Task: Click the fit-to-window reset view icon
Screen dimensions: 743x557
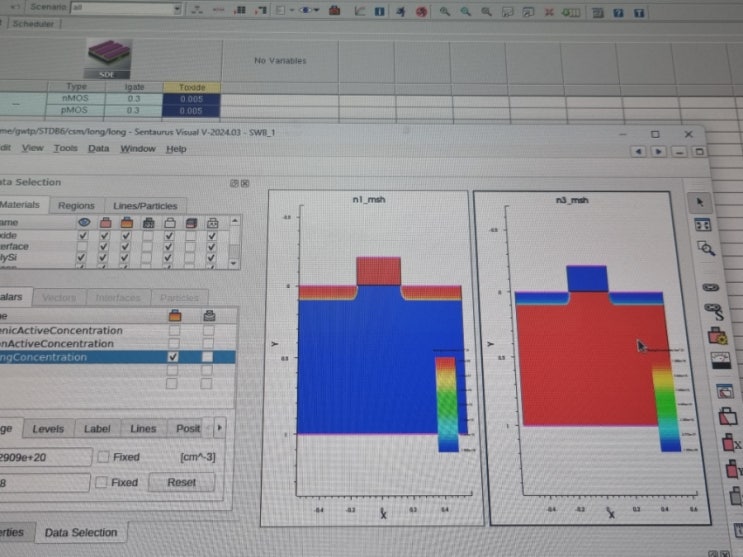Action: pyautogui.click(x=702, y=225)
